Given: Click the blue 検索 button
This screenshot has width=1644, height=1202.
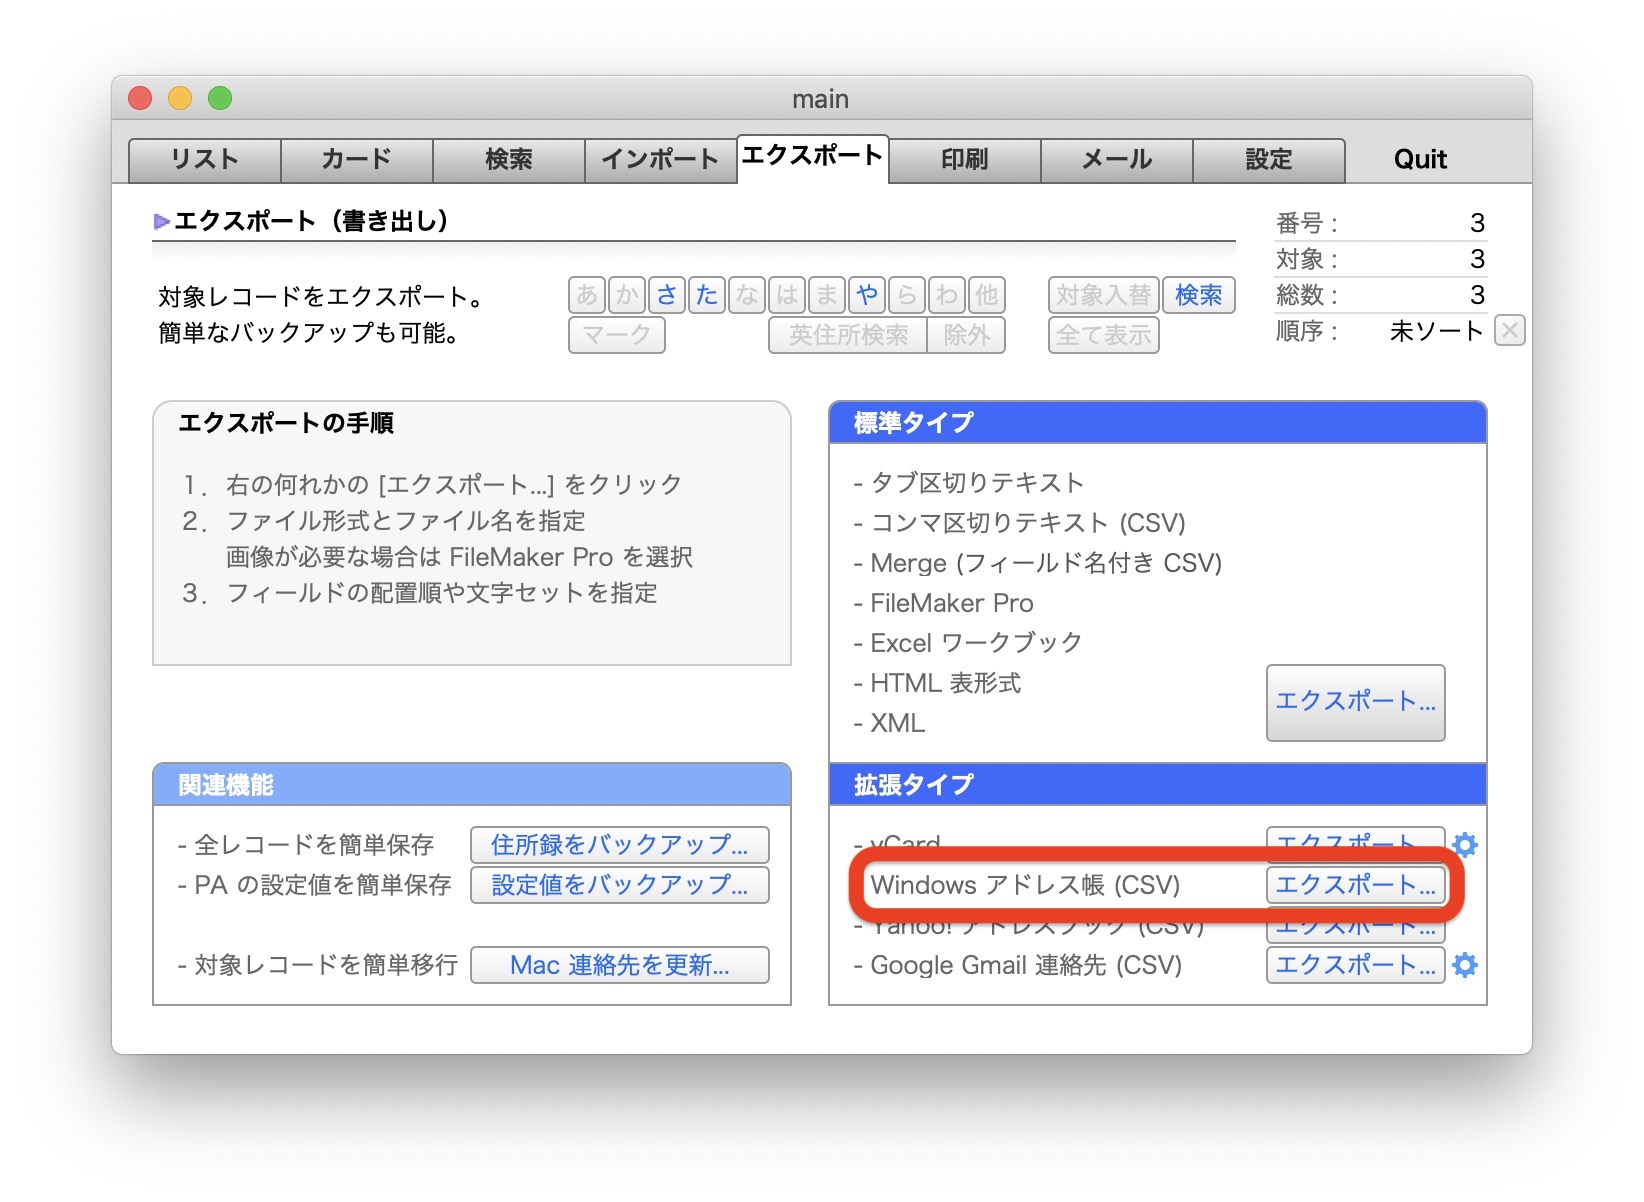Looking at the screenshot, I should coord(1198,295).
